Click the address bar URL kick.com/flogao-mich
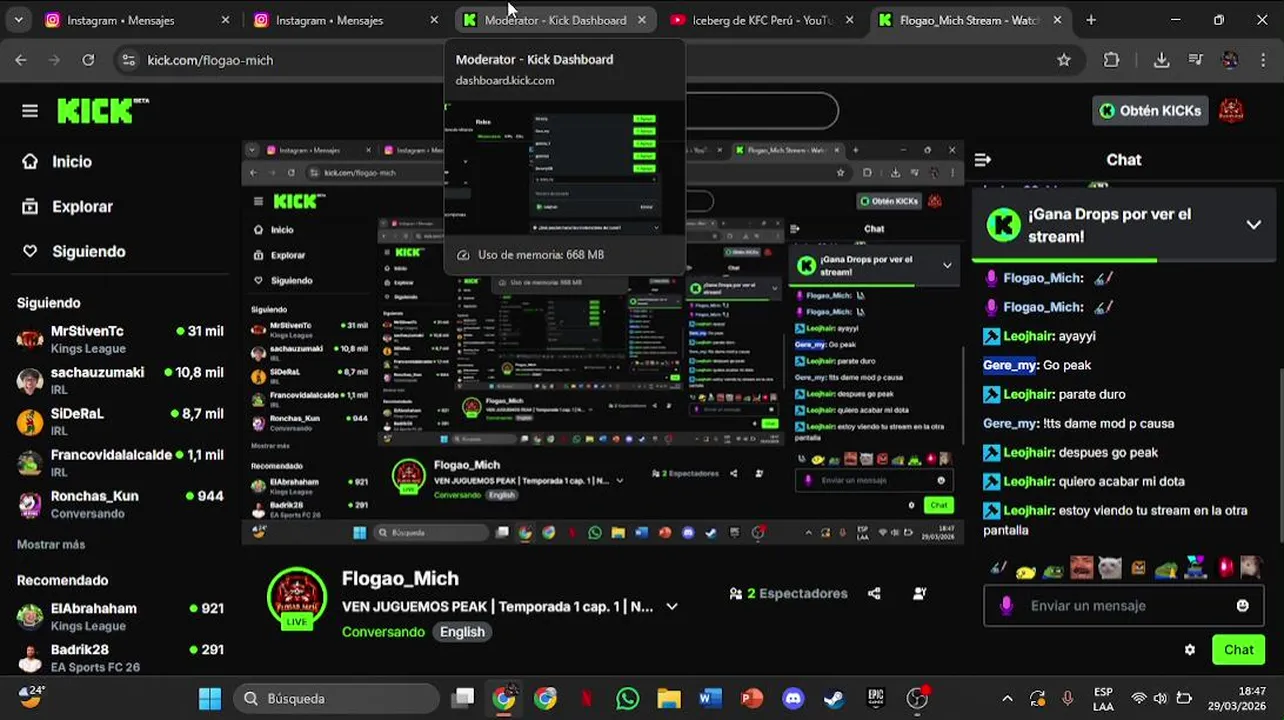This screenshot has height=720, width=1284. click(210, 60)
